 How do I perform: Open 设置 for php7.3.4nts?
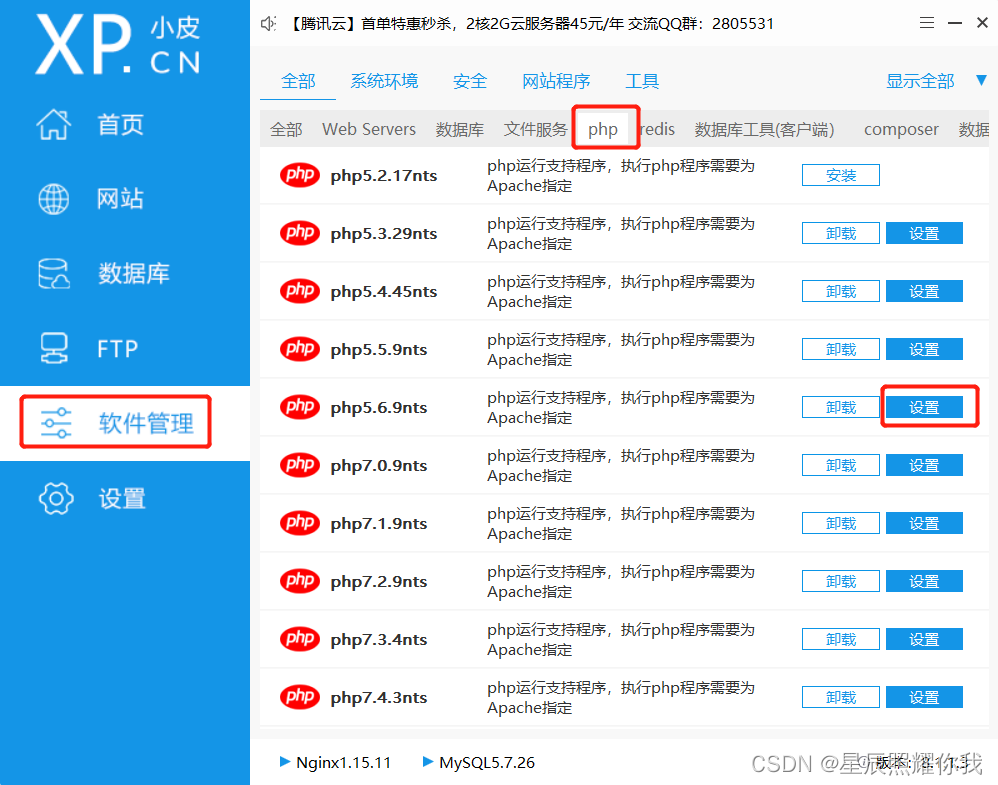[x=924, y=639]
